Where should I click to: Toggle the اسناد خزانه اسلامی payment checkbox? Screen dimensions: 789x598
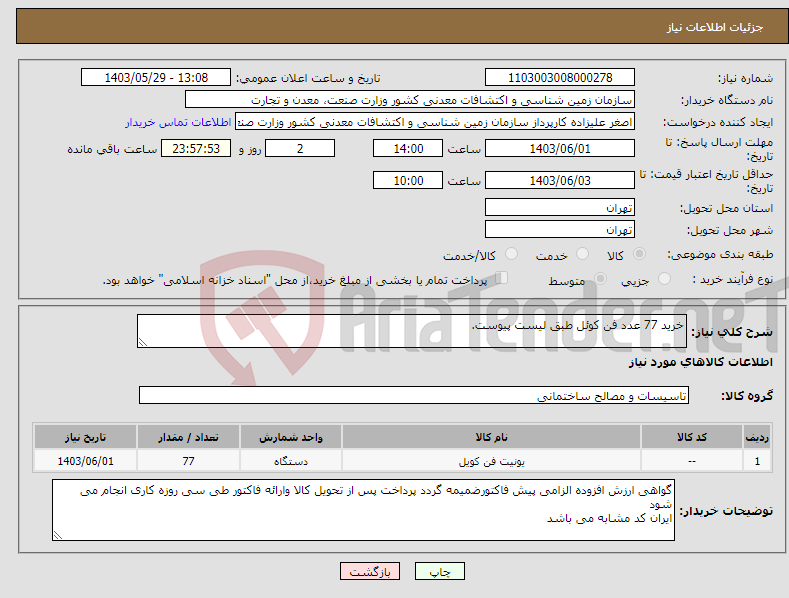[x=501, y=278]
